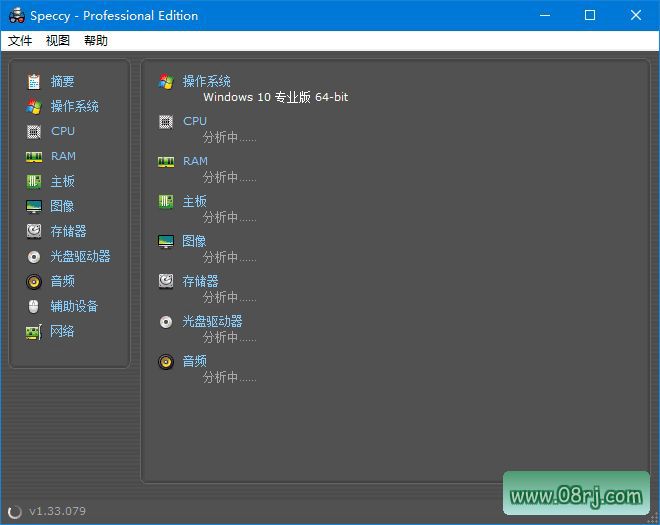Image resolution: width=660 pixels, height=525 pixels.
Task: Click the CPU heading link in summary
Action: click(195, 121)
